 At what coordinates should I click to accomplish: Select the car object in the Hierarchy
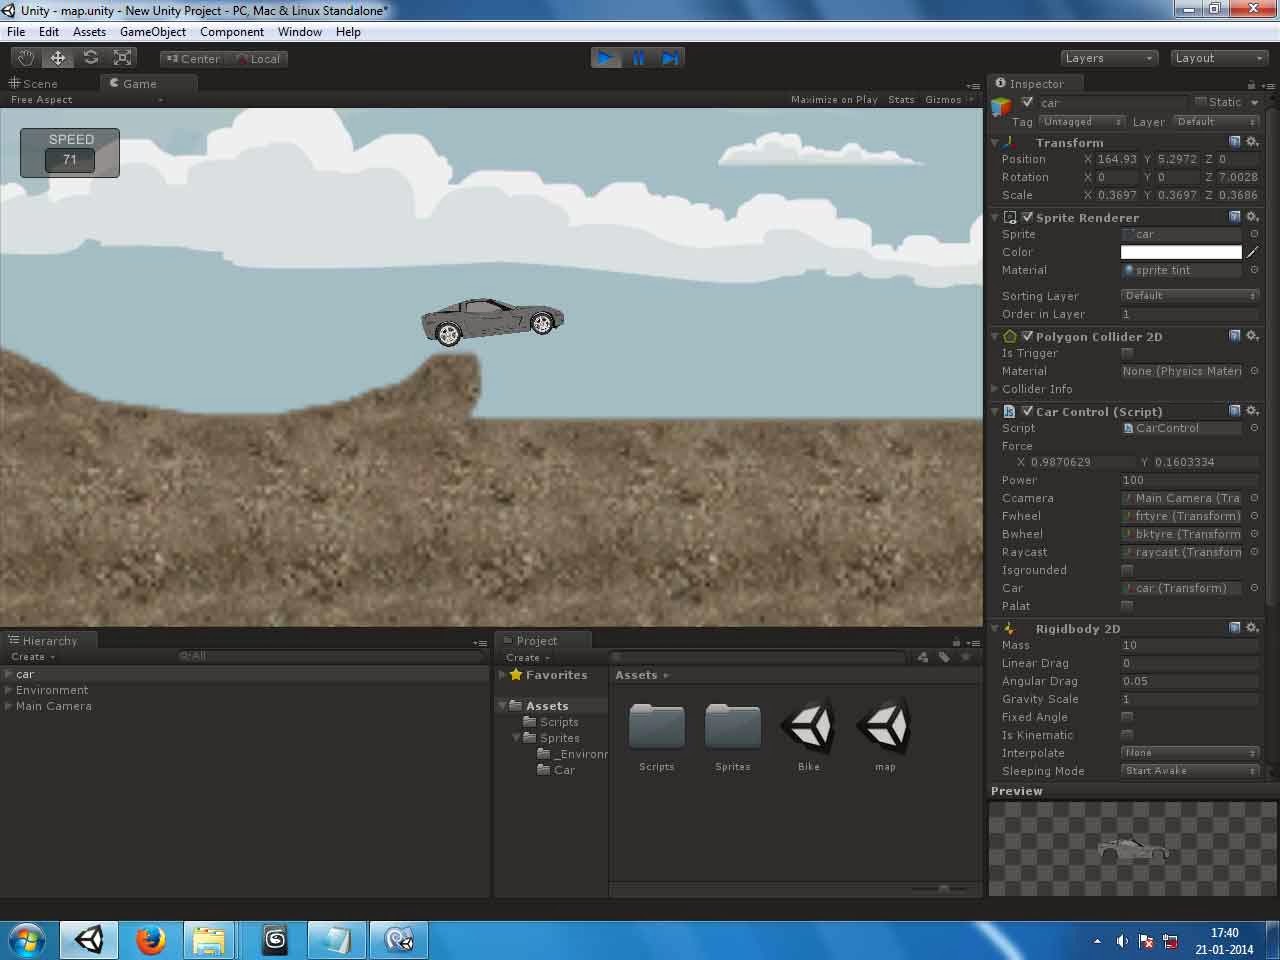(25, 674)
